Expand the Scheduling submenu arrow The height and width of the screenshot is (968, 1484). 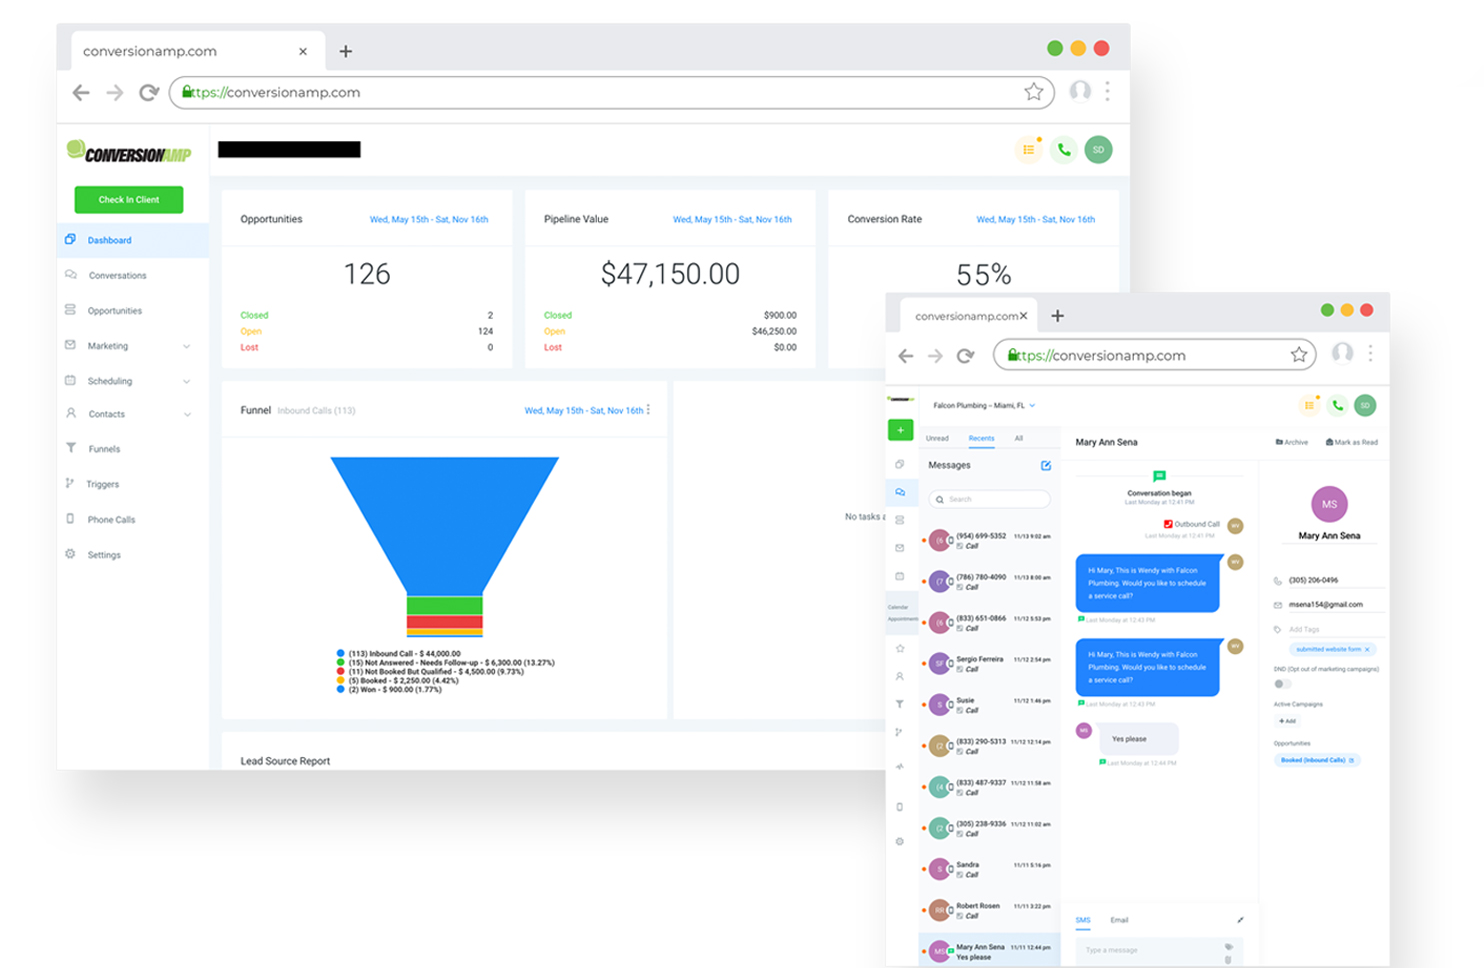click(x=187, y=381)
